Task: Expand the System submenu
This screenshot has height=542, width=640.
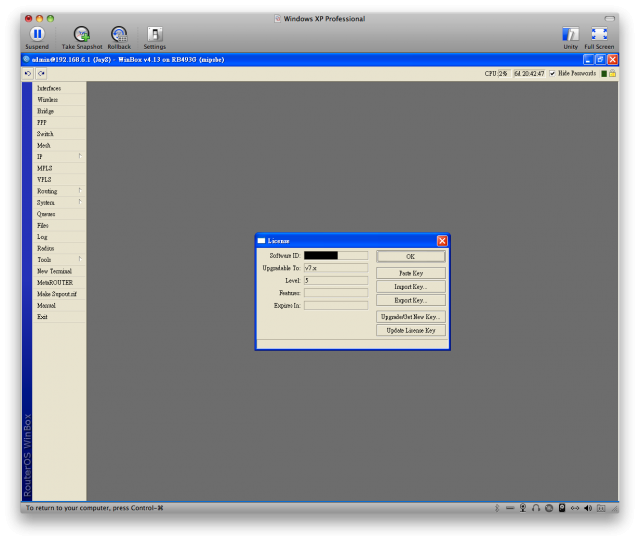Action: click(59, 202)
